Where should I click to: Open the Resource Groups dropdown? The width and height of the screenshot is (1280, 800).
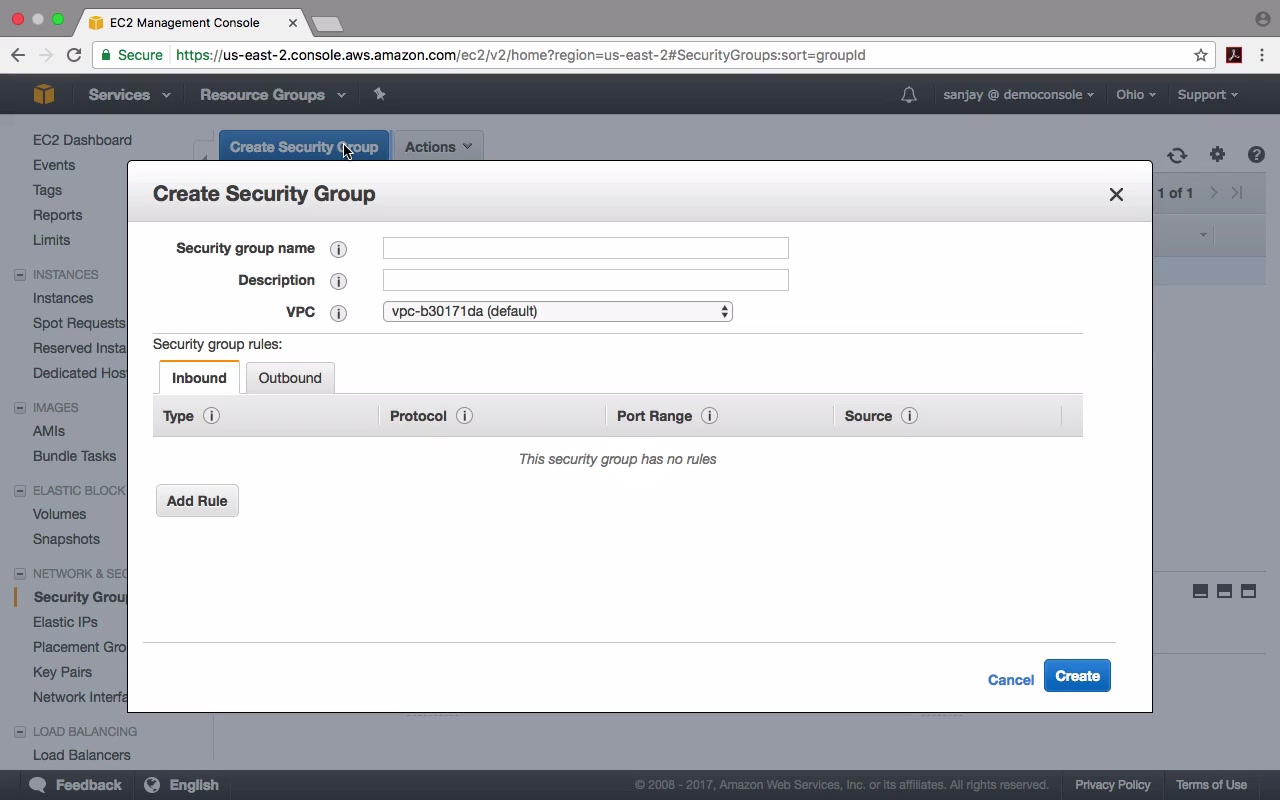click(273, 95)
